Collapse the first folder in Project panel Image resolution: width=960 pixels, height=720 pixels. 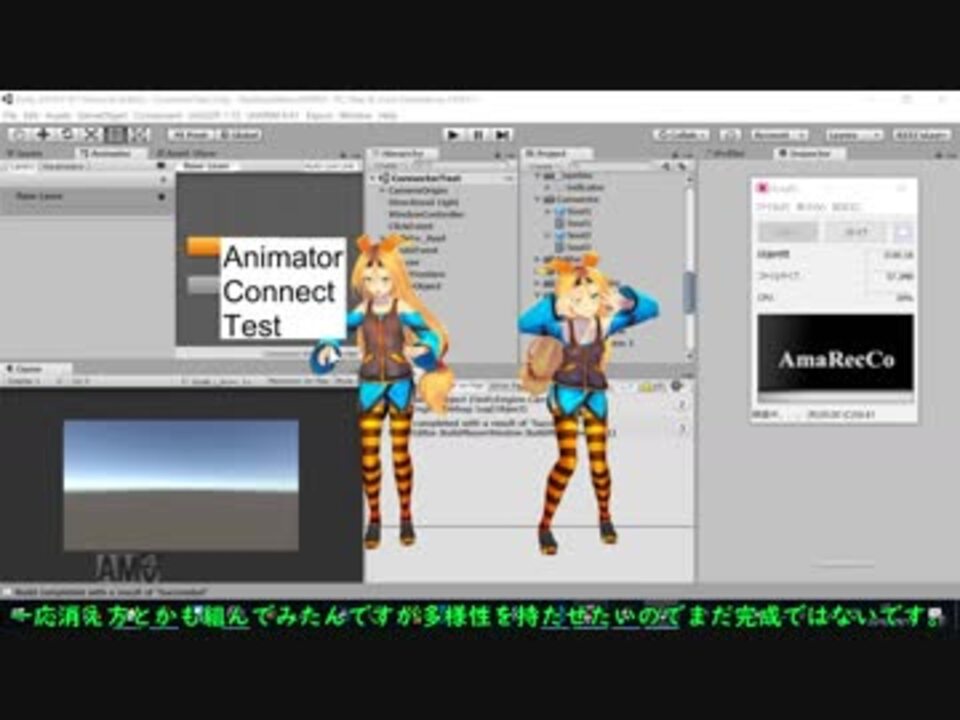pyautogui.click(x=538, y=175)
